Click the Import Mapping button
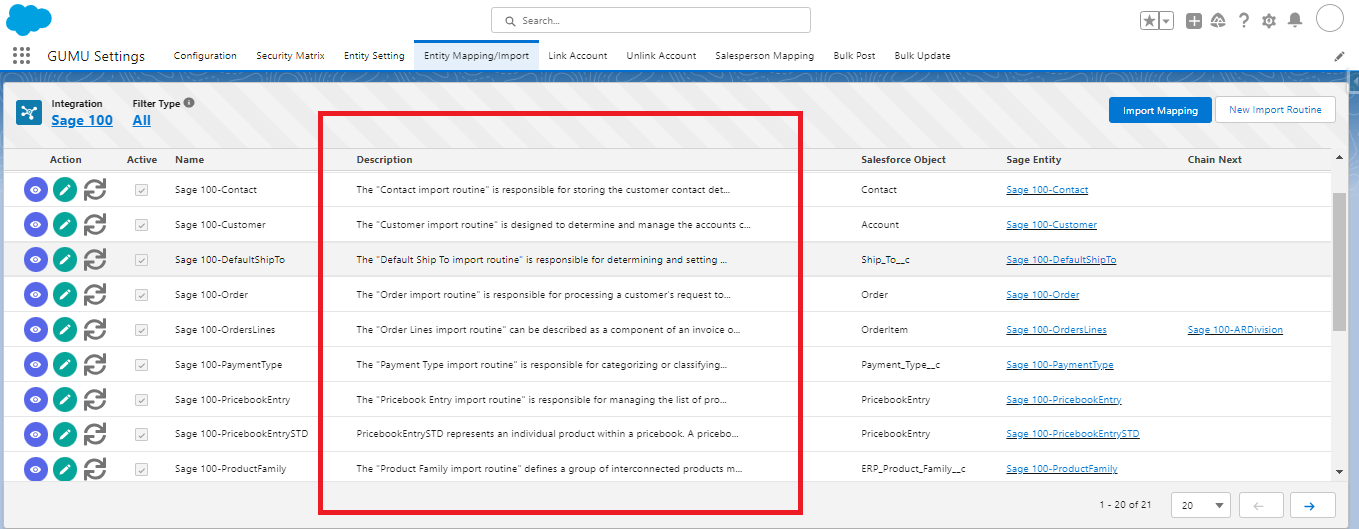Viewport: 1359px width, 529px height. pos(1160,110)
